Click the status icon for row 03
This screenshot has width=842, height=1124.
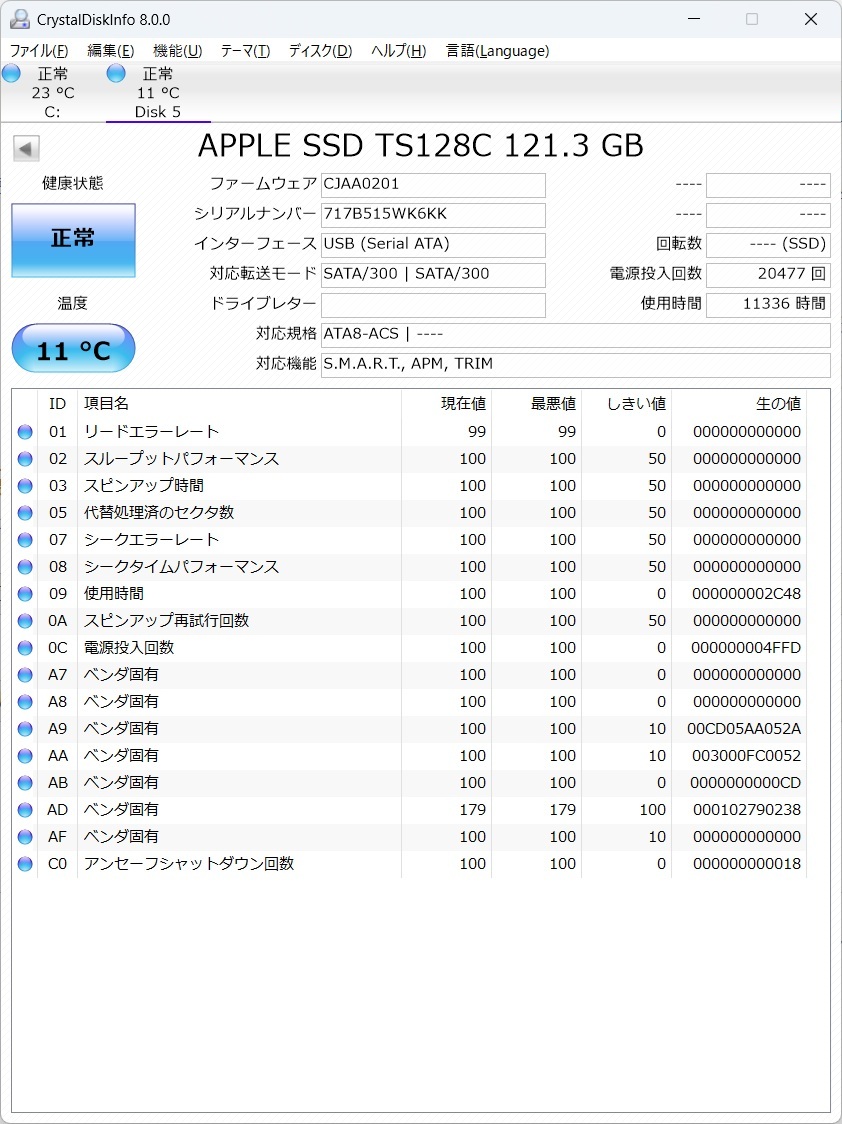click(x=25, y=486)
